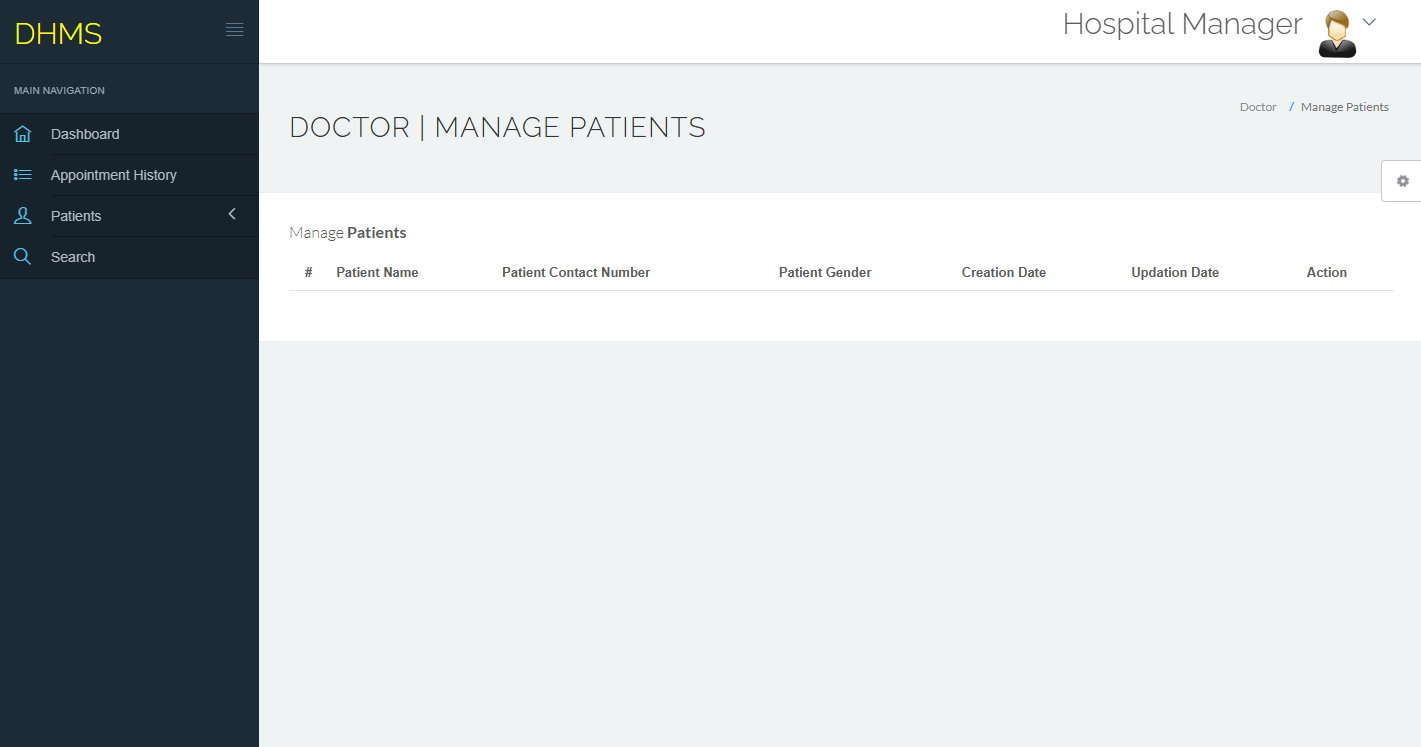Viewport: 1421px width, 747px height.
Task: Toggle the sidebar with the hamburger icon
Action: coord(235,30)
